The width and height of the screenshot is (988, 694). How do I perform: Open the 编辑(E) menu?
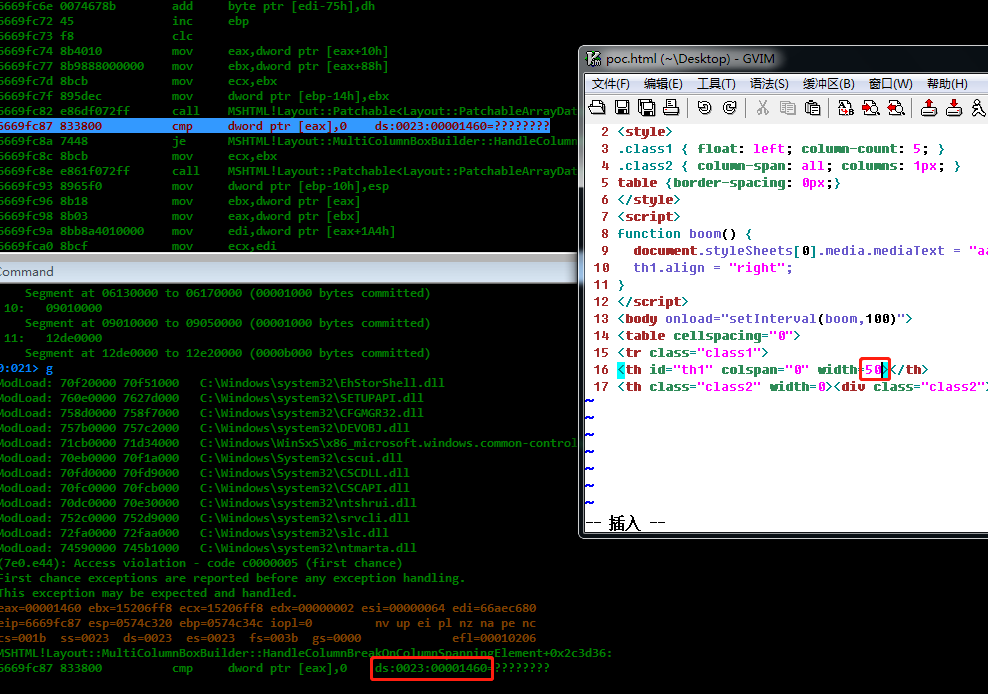663,84
